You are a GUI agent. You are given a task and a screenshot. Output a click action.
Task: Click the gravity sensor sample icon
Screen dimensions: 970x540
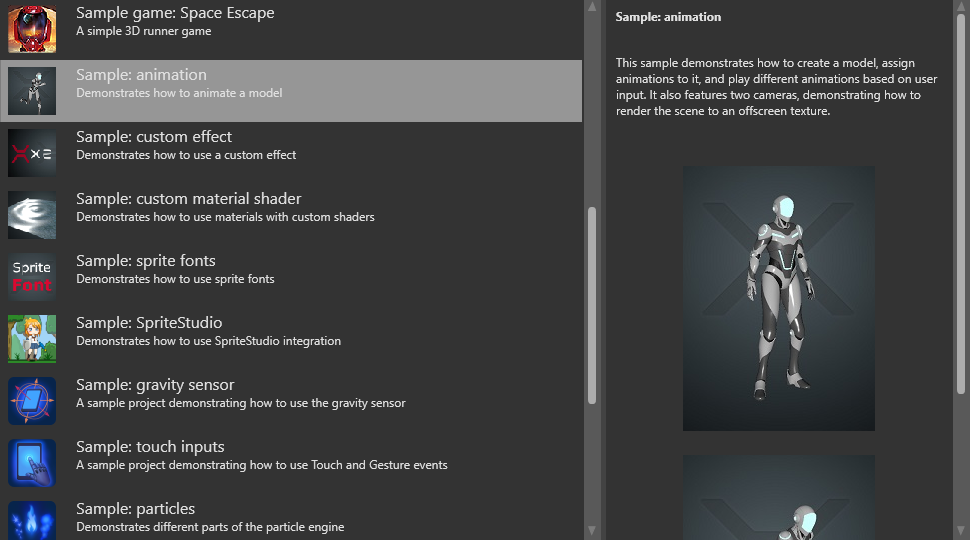tap(32, 401)
